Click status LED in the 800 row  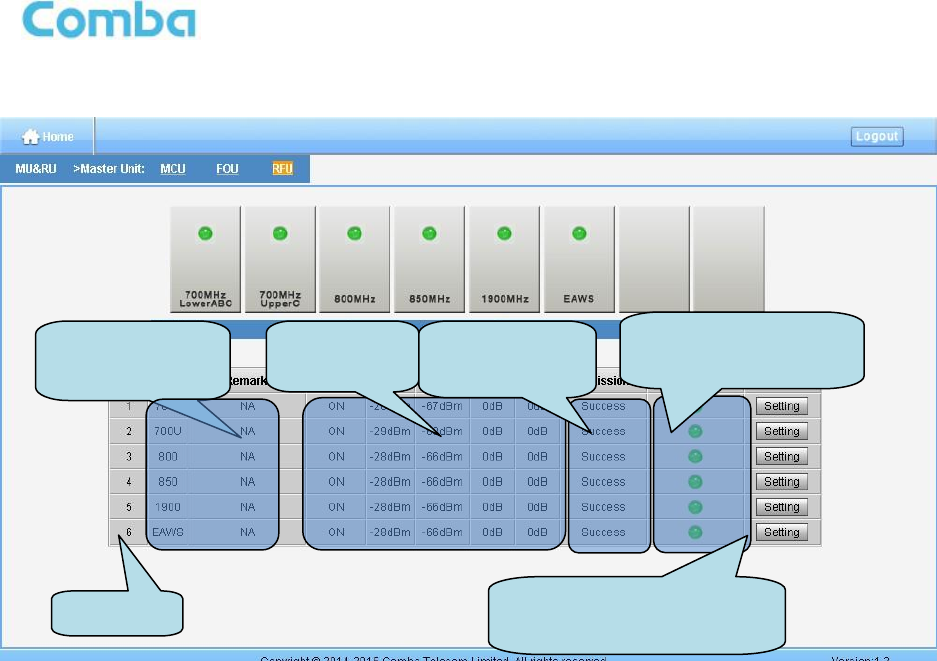tap(695, 457)
